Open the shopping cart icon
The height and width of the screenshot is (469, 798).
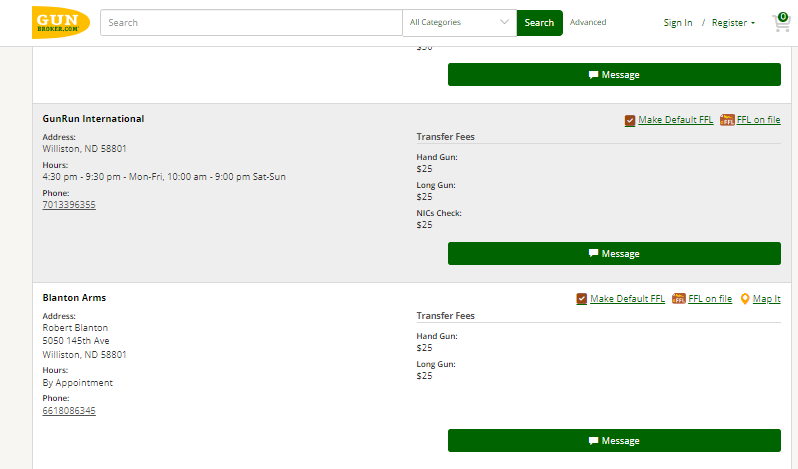(x=781, y=22)
